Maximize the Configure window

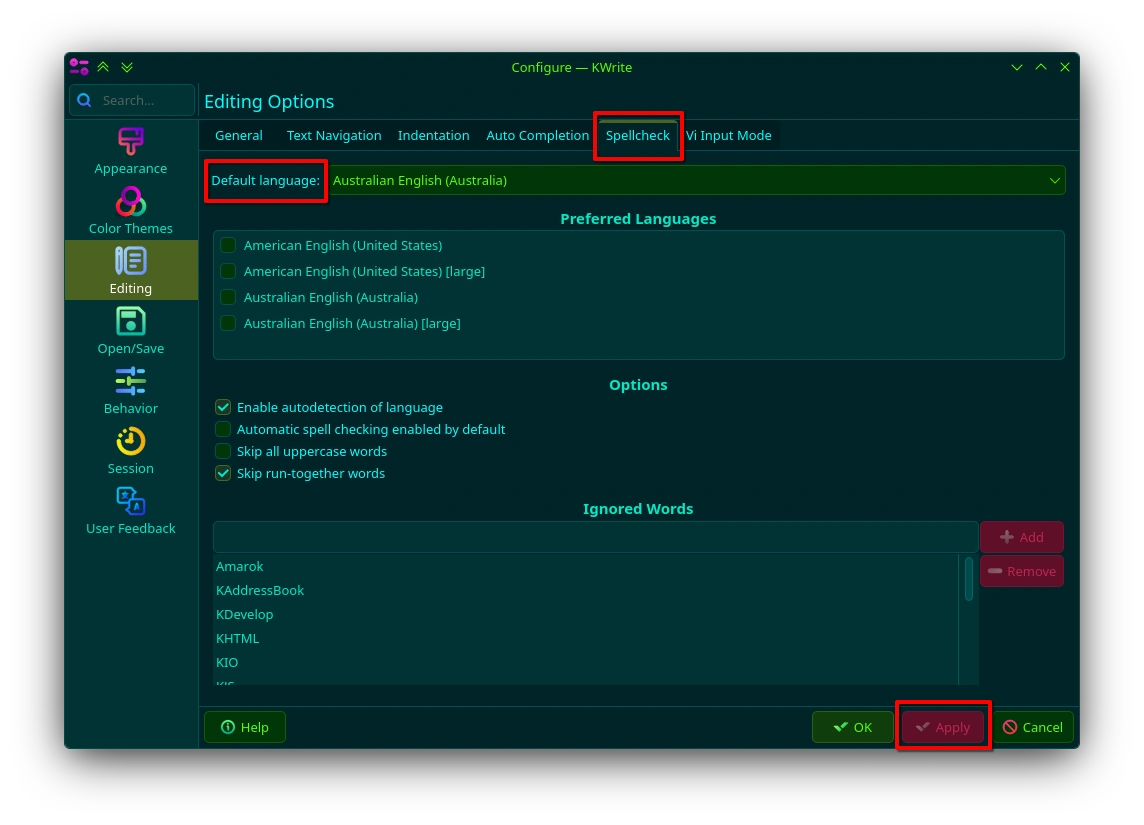(x=1041, y=67)
